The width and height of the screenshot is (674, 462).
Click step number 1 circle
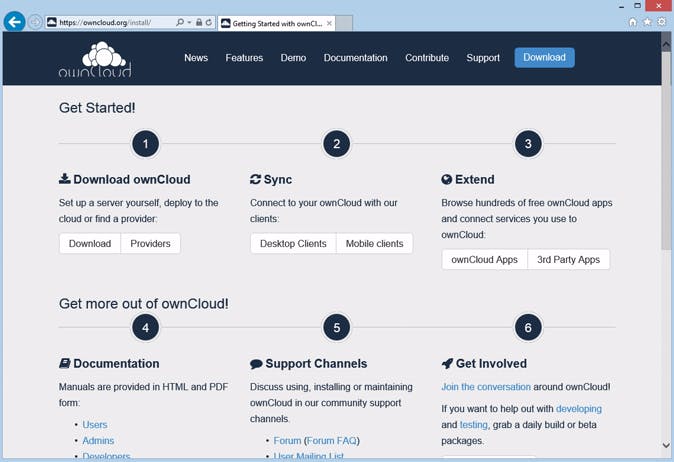coord(145,144)
